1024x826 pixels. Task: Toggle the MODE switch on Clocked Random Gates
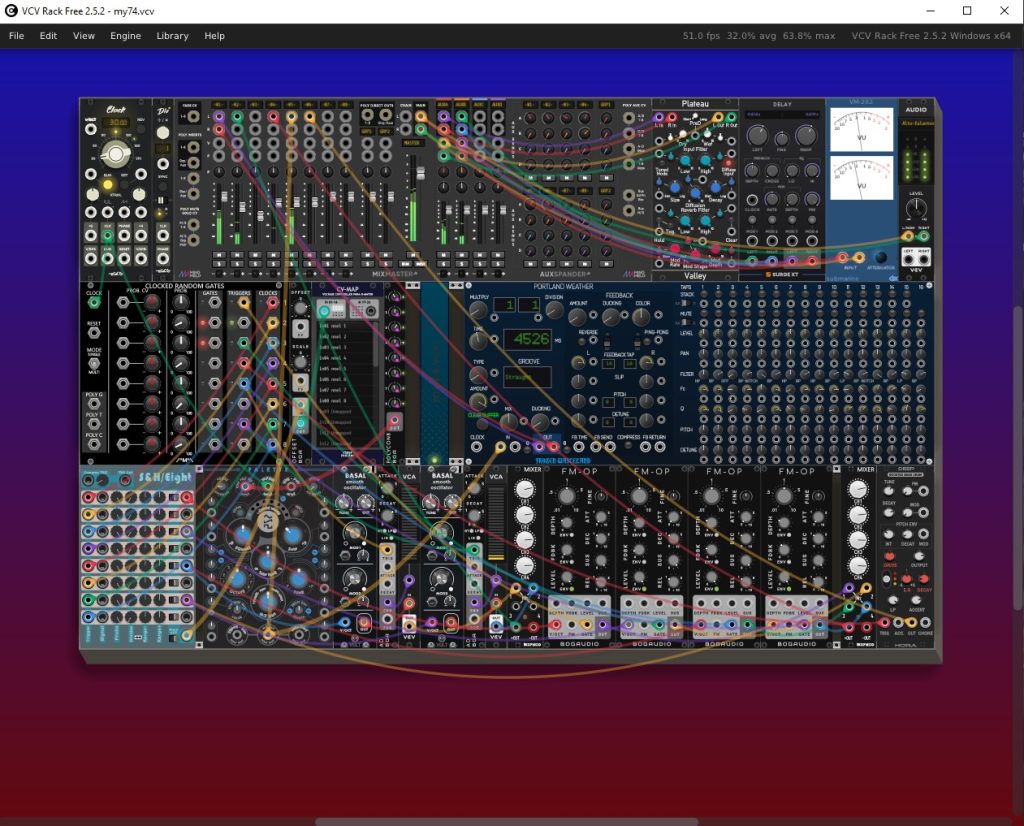click(94, 363)
